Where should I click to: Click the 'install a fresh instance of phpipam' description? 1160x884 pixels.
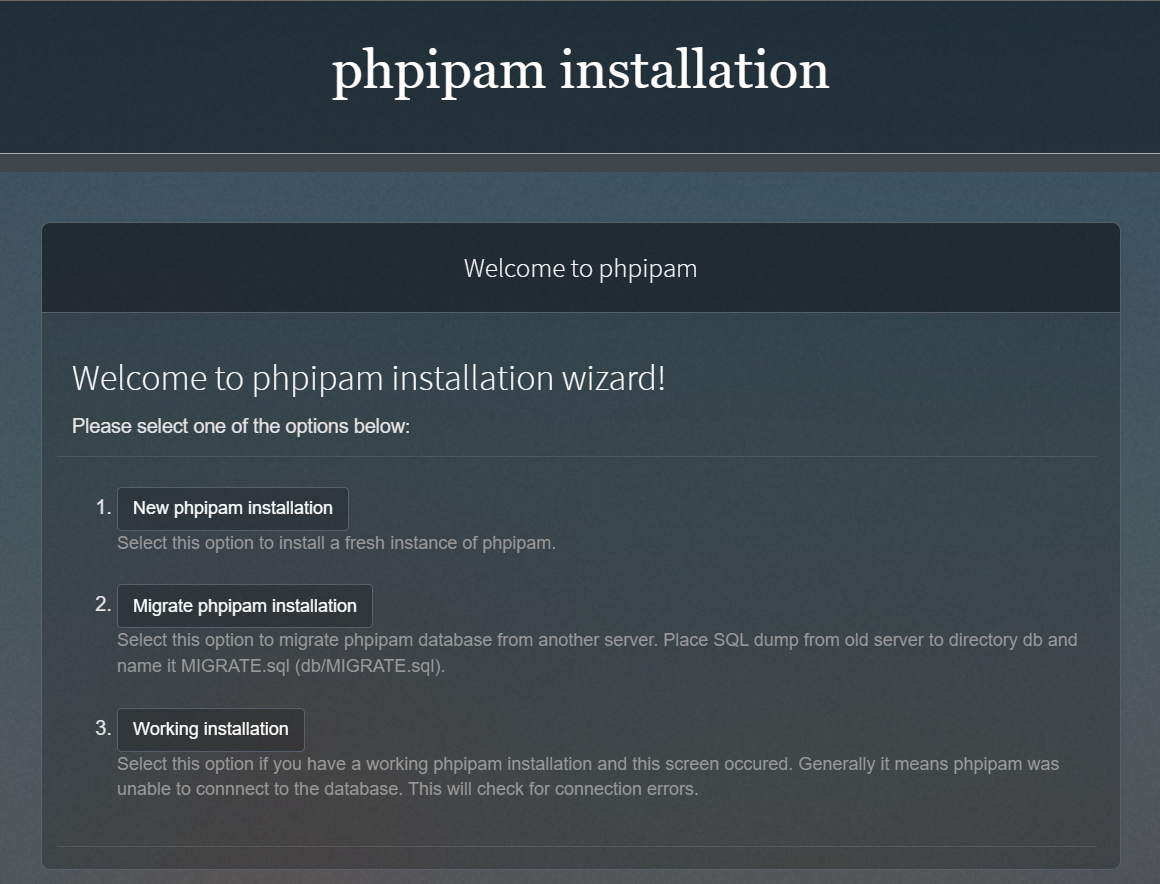tap(416, 543)
